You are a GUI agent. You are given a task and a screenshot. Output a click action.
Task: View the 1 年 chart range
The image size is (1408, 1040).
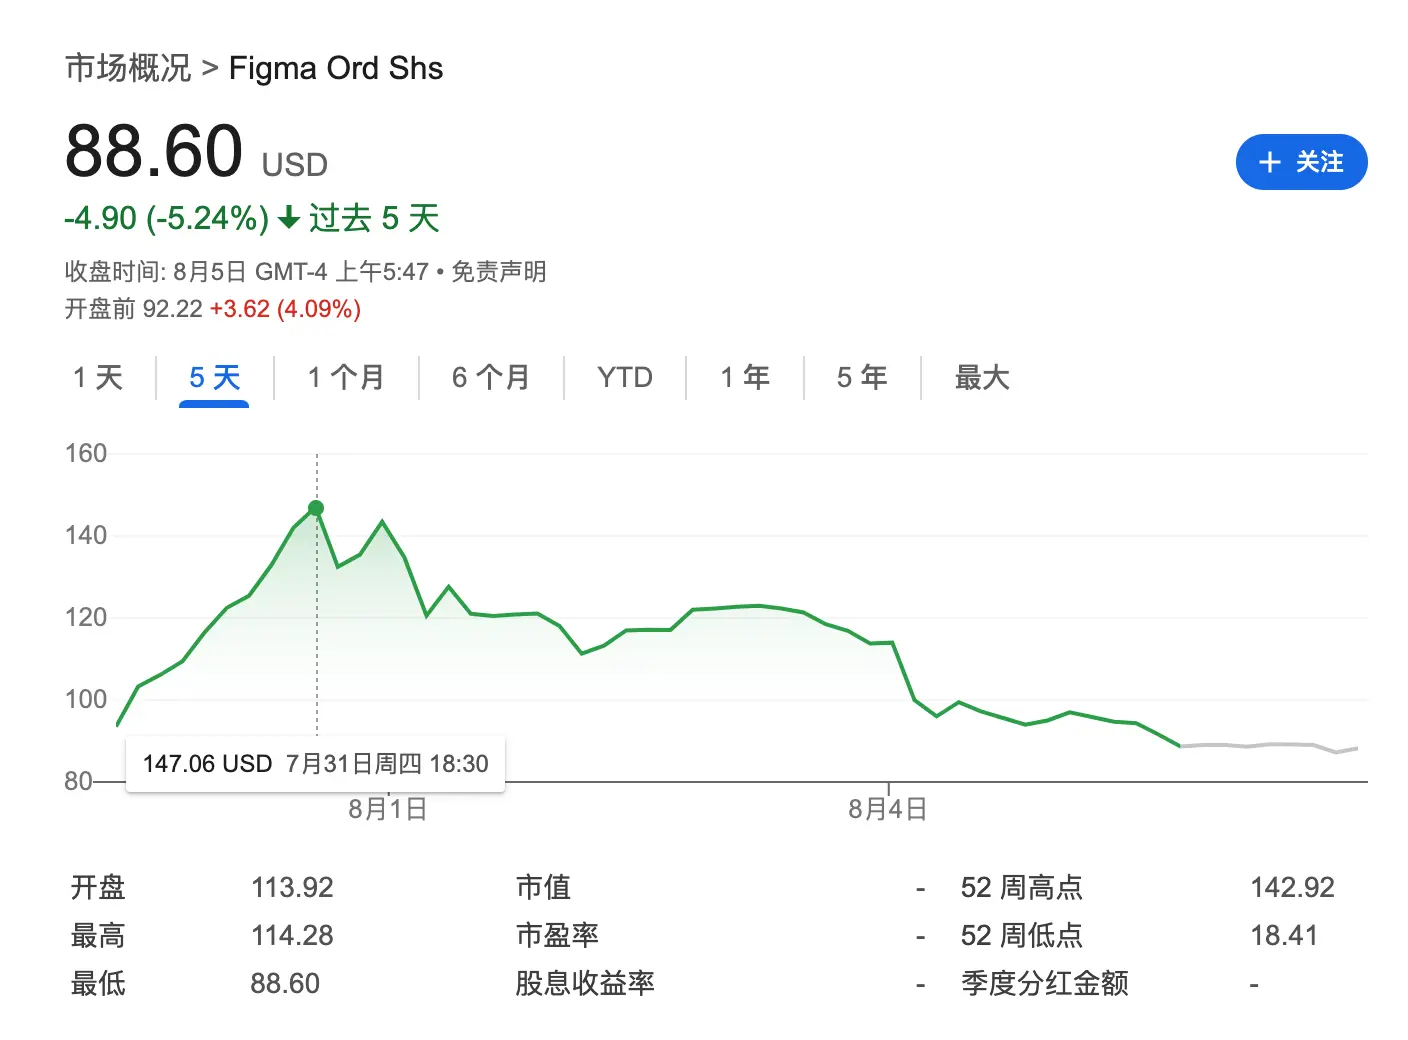tap(744, 378)
